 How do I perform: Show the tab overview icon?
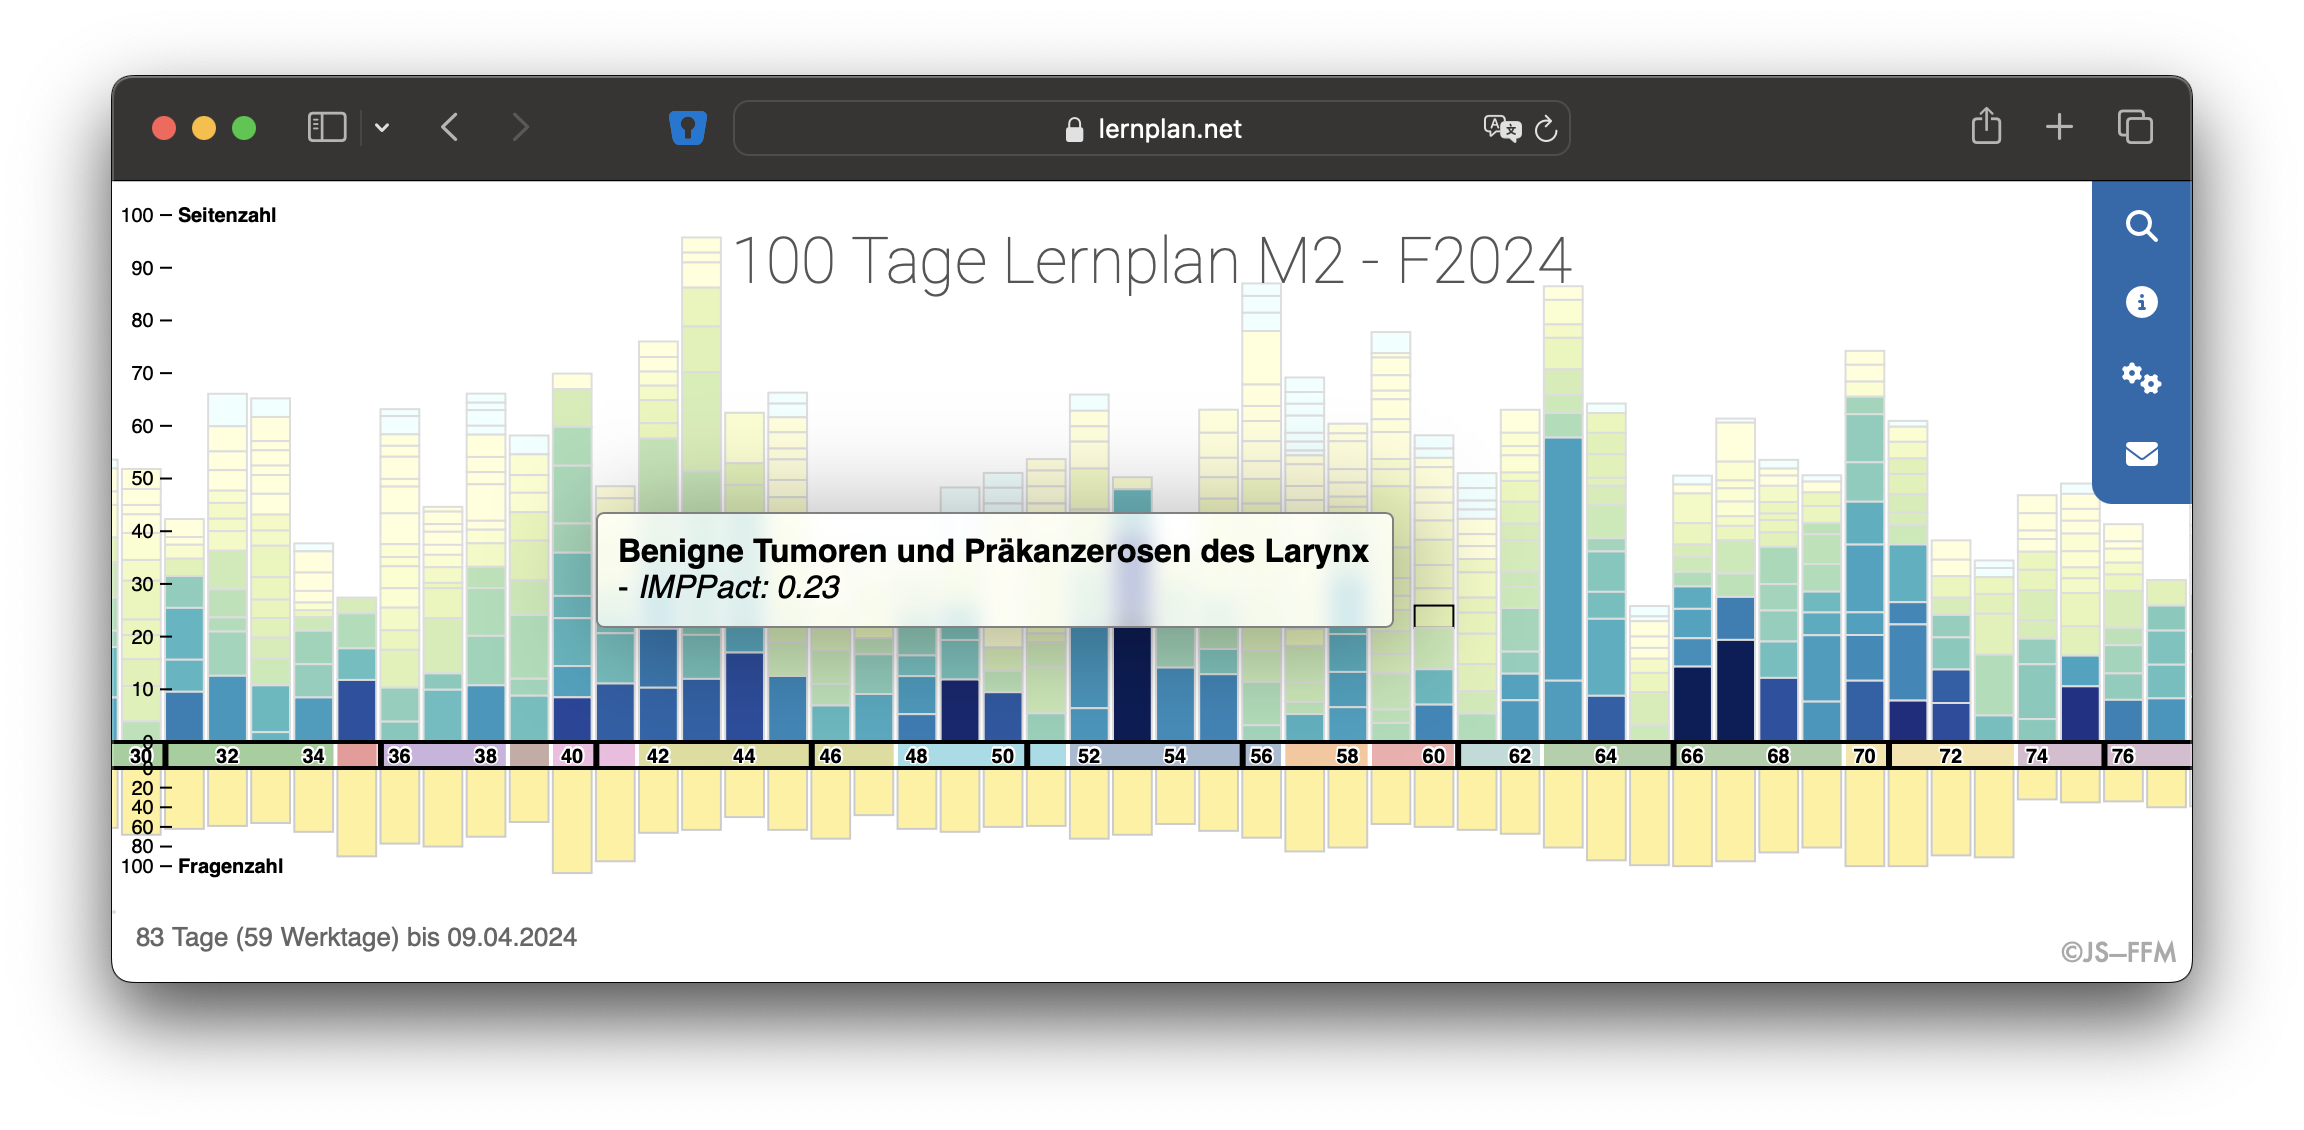pos(2135,127)
